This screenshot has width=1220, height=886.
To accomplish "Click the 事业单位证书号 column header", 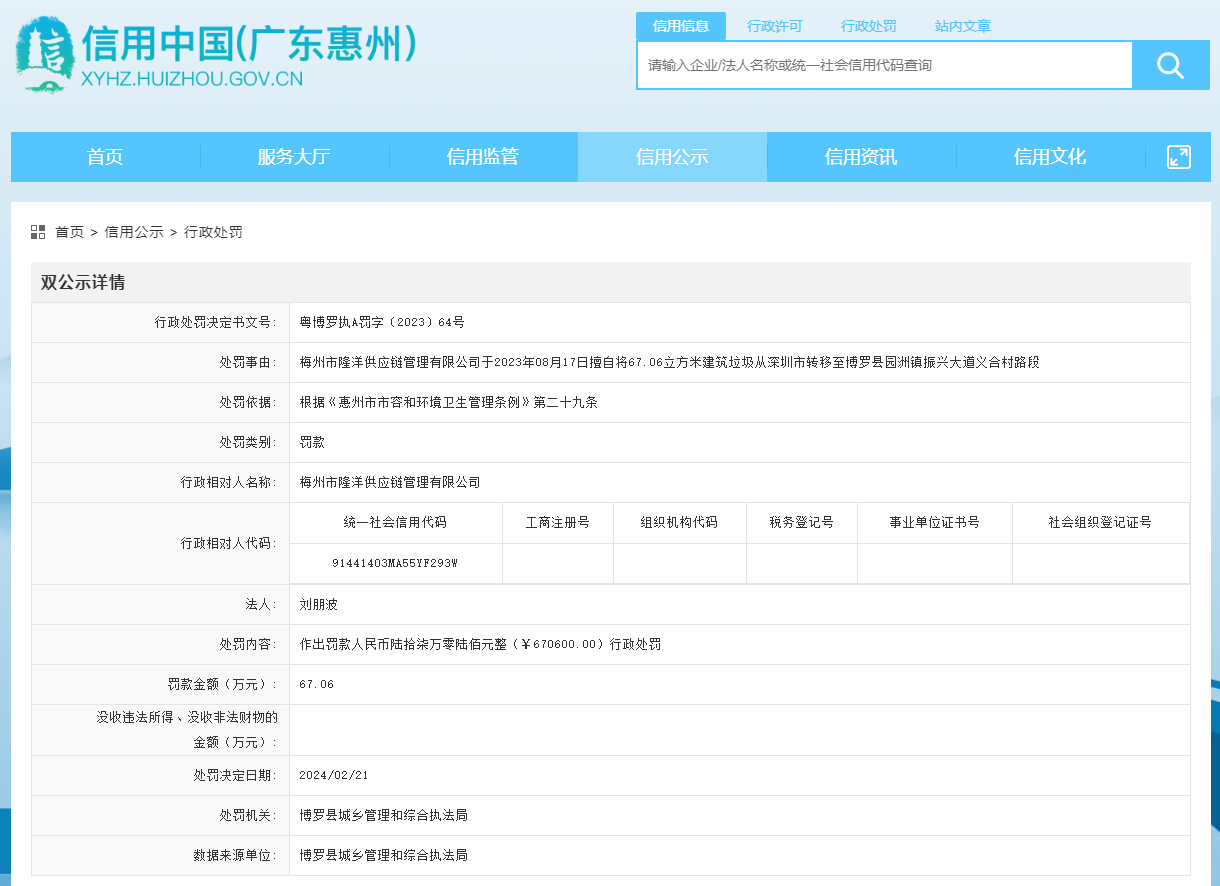I will (934, 522).
